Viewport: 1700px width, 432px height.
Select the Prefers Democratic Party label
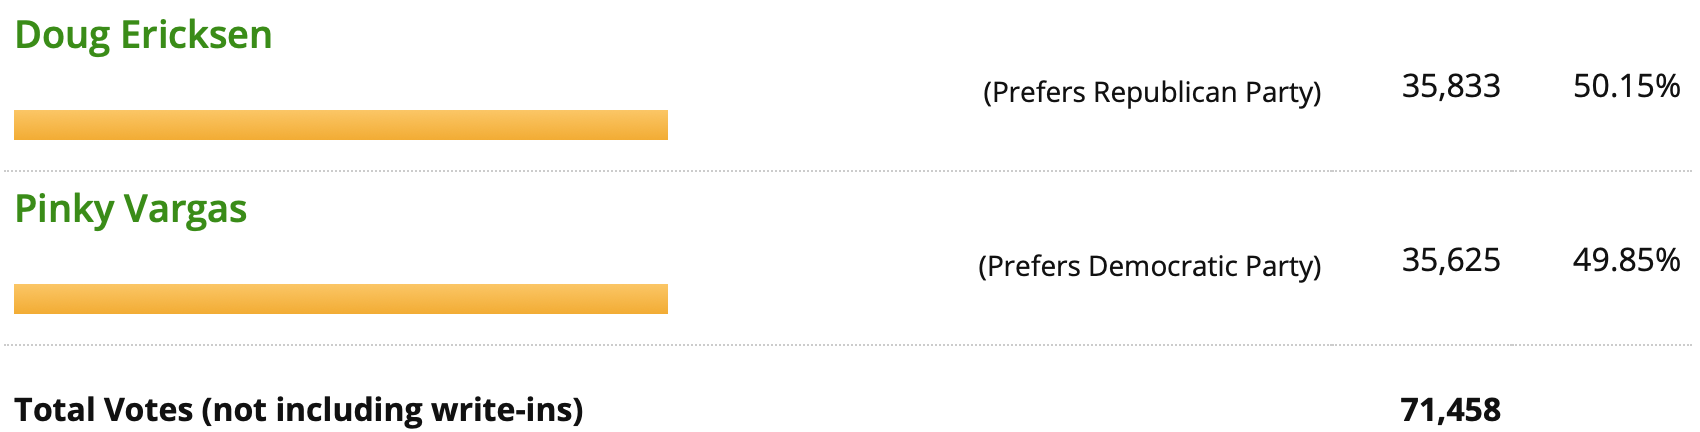coord(1150,266)
